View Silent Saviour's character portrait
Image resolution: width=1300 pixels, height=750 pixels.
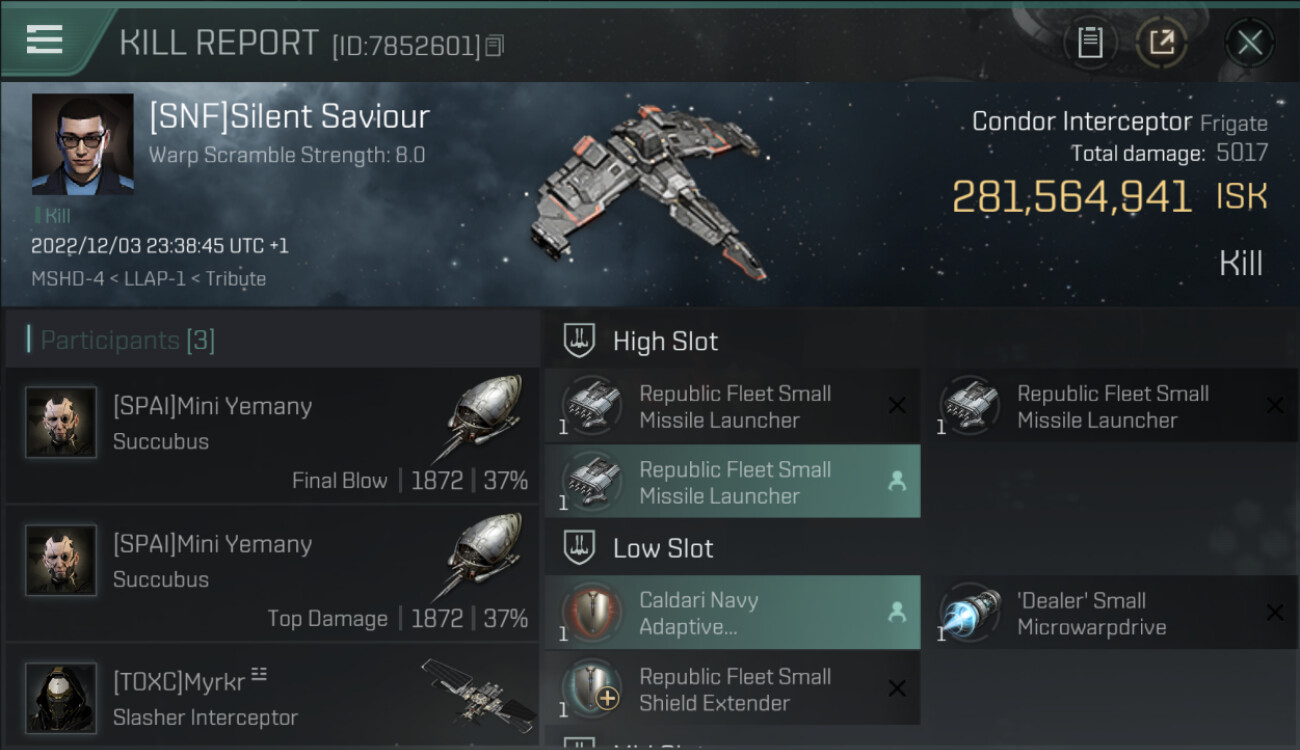82,144
